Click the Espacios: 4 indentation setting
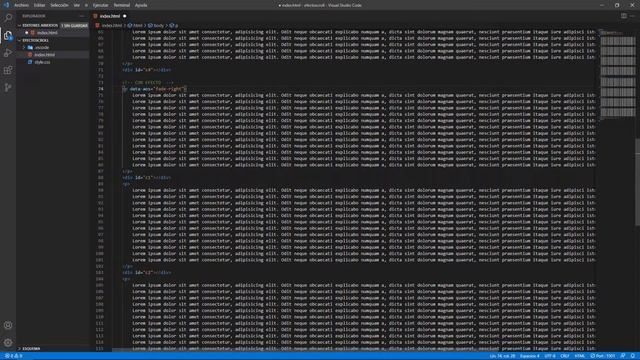640x360 pixels. pos(529,356)
